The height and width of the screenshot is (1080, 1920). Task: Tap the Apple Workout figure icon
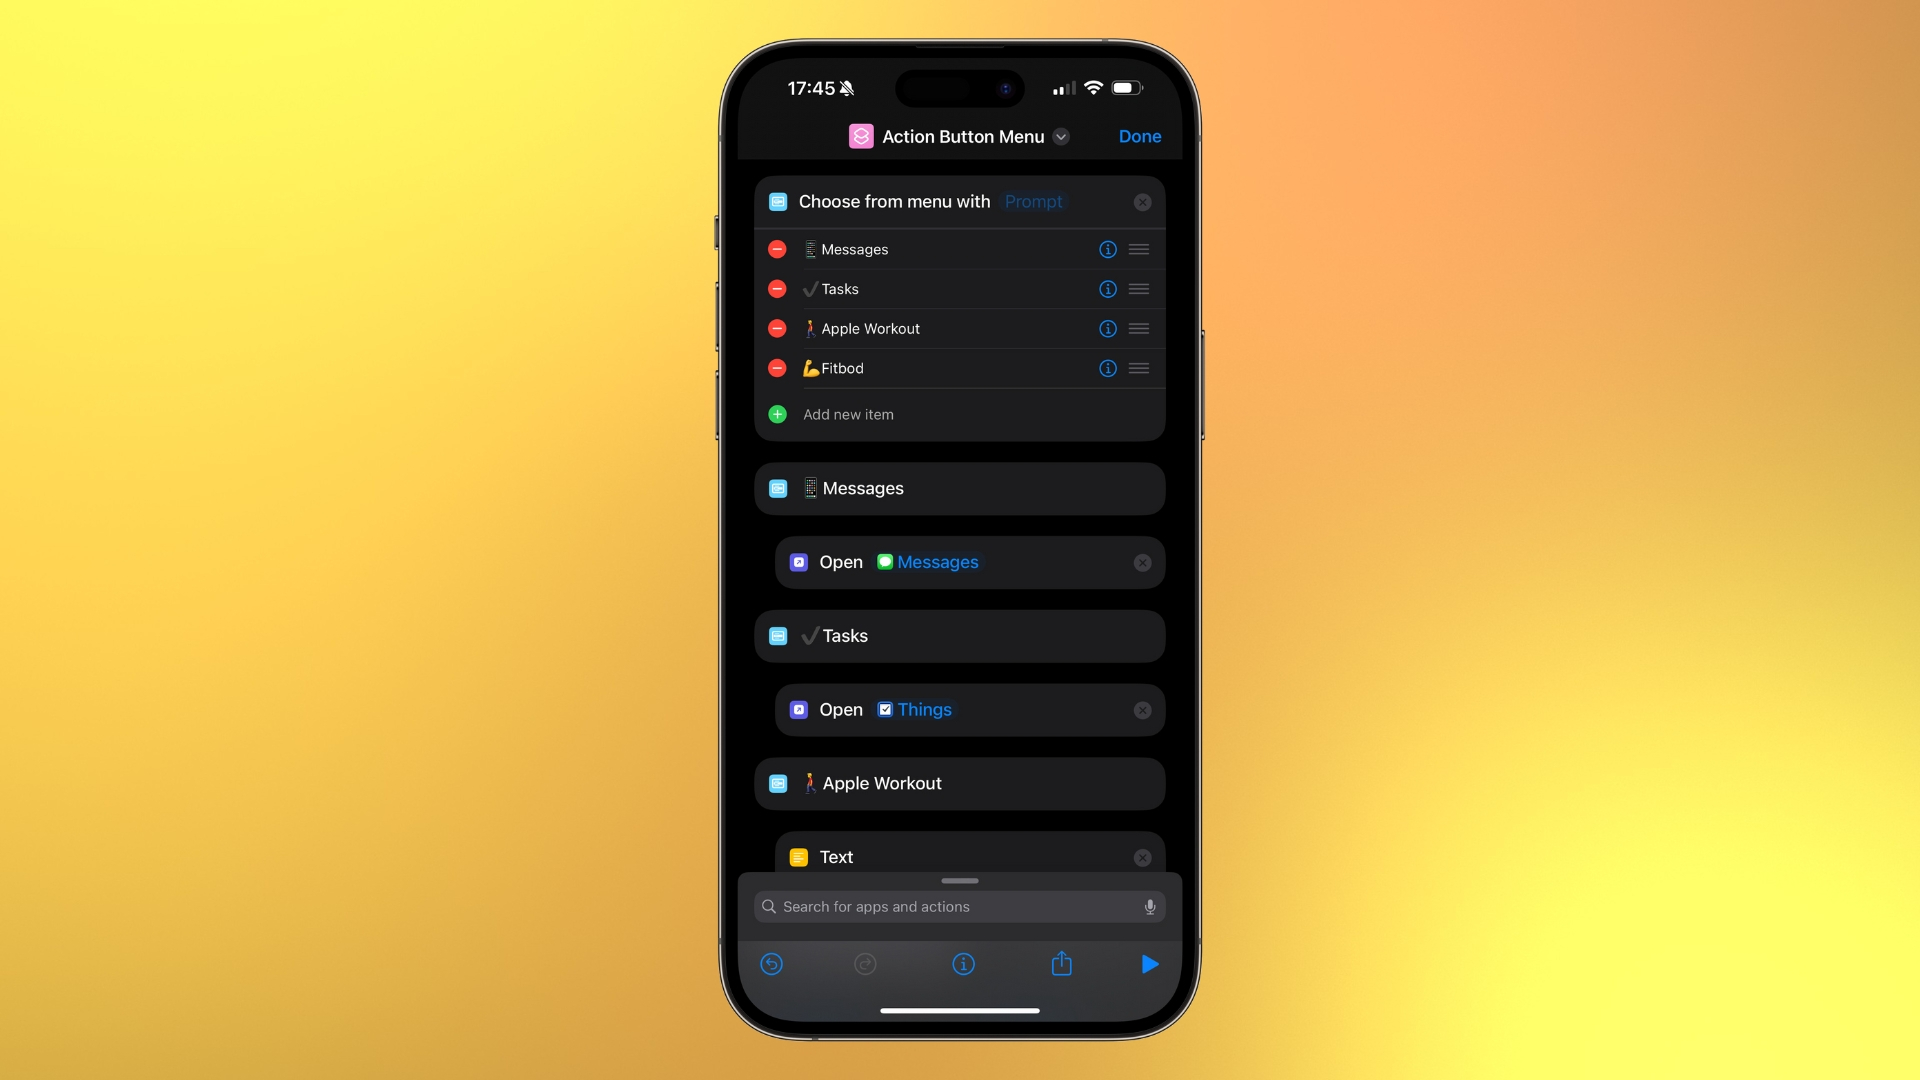click(807, 327)
